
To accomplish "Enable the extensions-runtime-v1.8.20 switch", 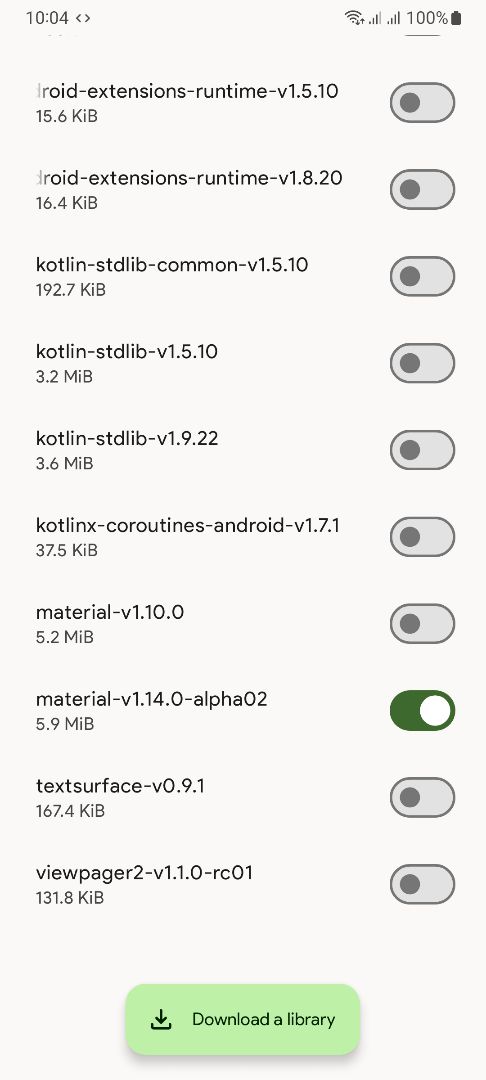I will point(422,189).
